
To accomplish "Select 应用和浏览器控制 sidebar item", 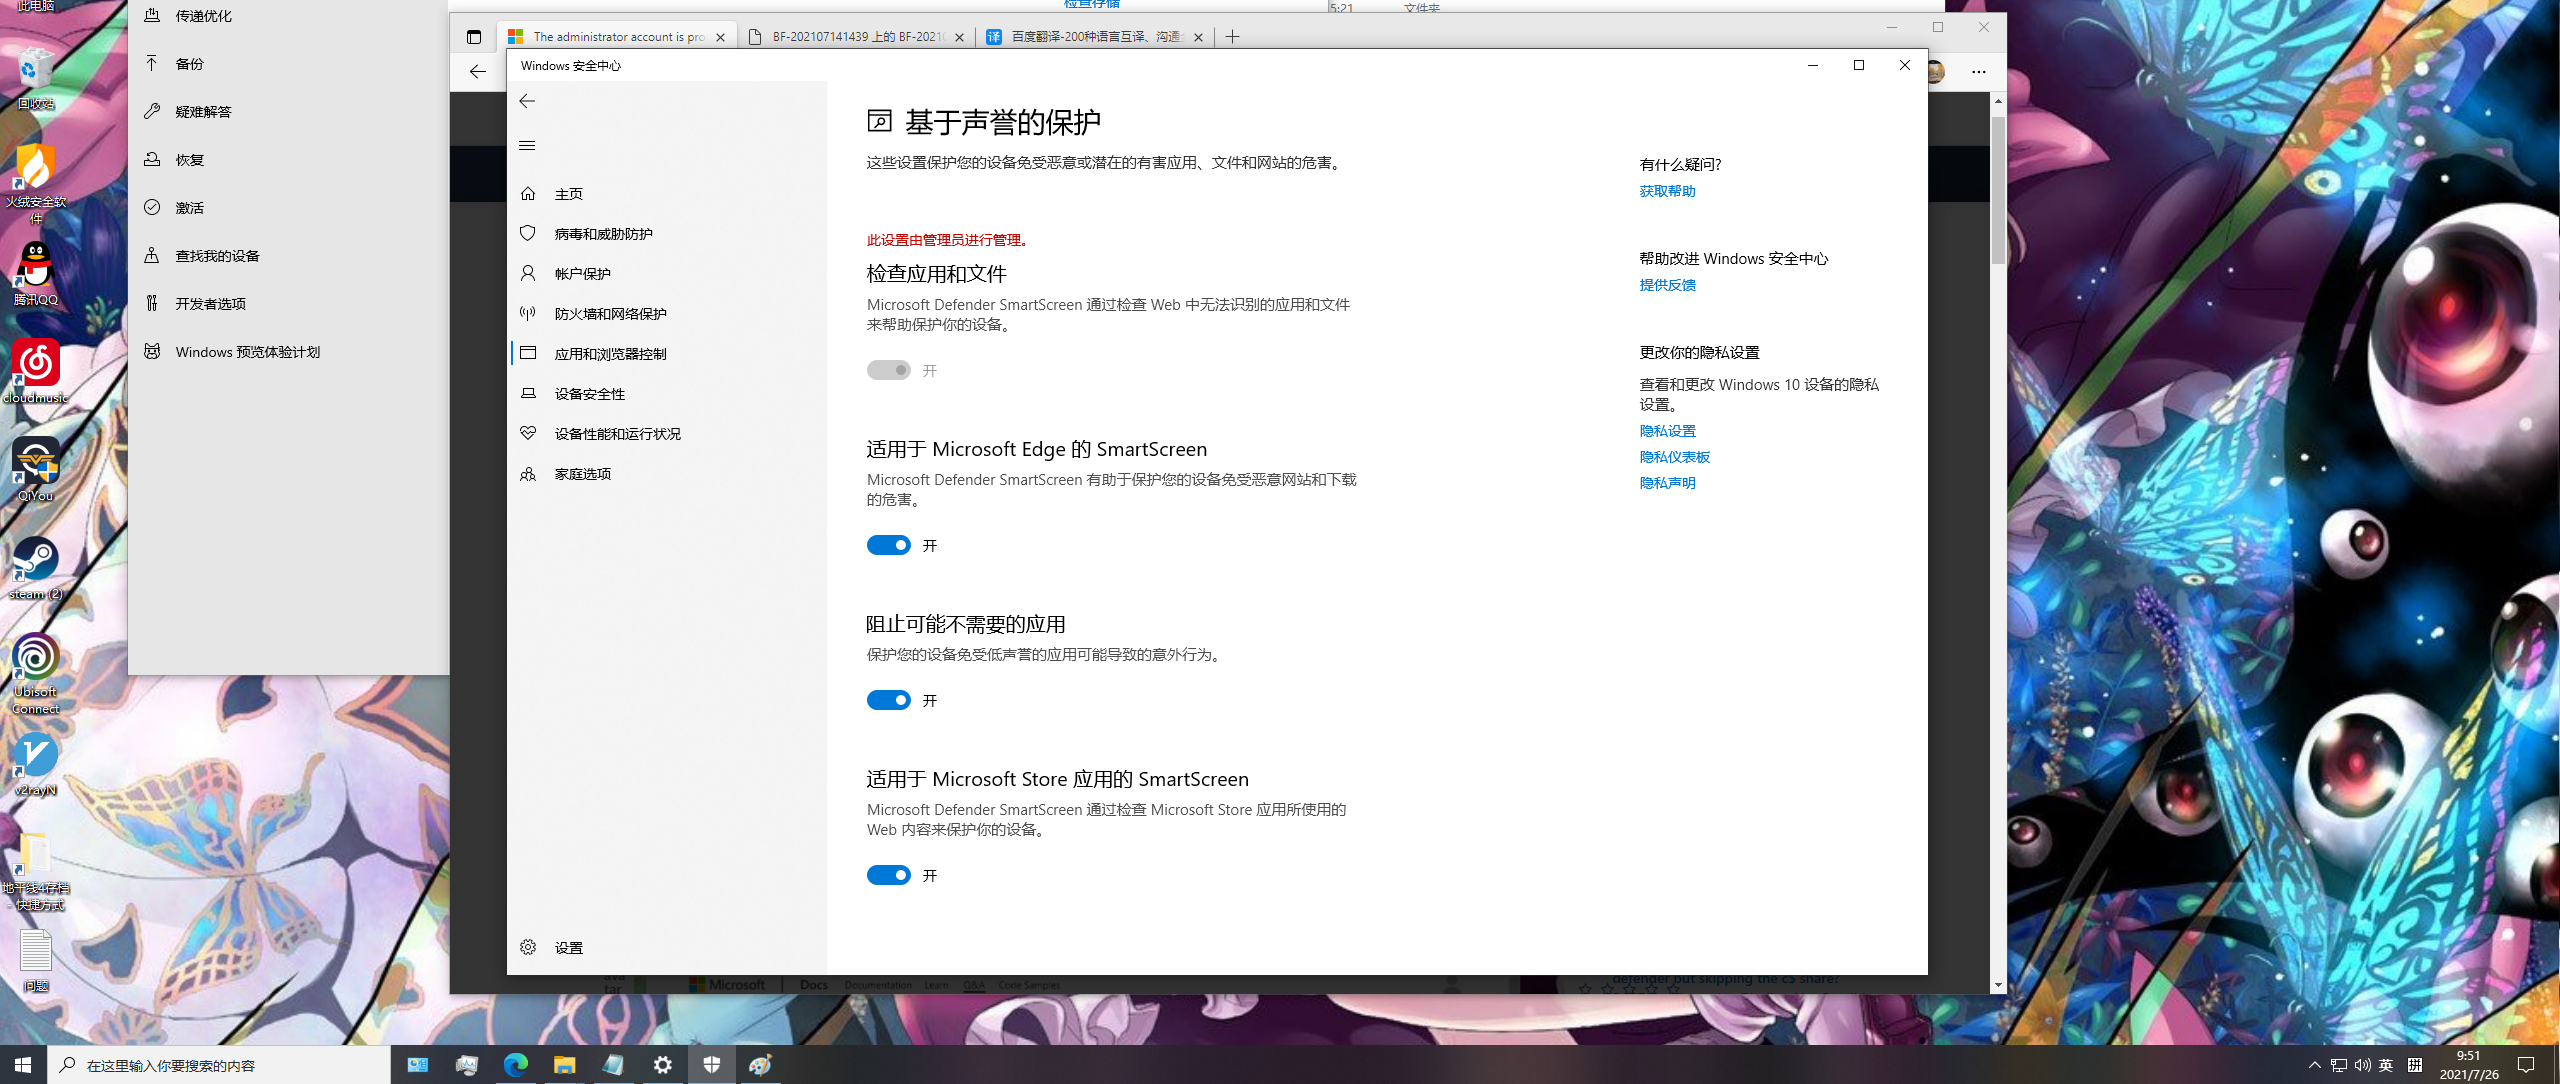I will coord(667,354).
